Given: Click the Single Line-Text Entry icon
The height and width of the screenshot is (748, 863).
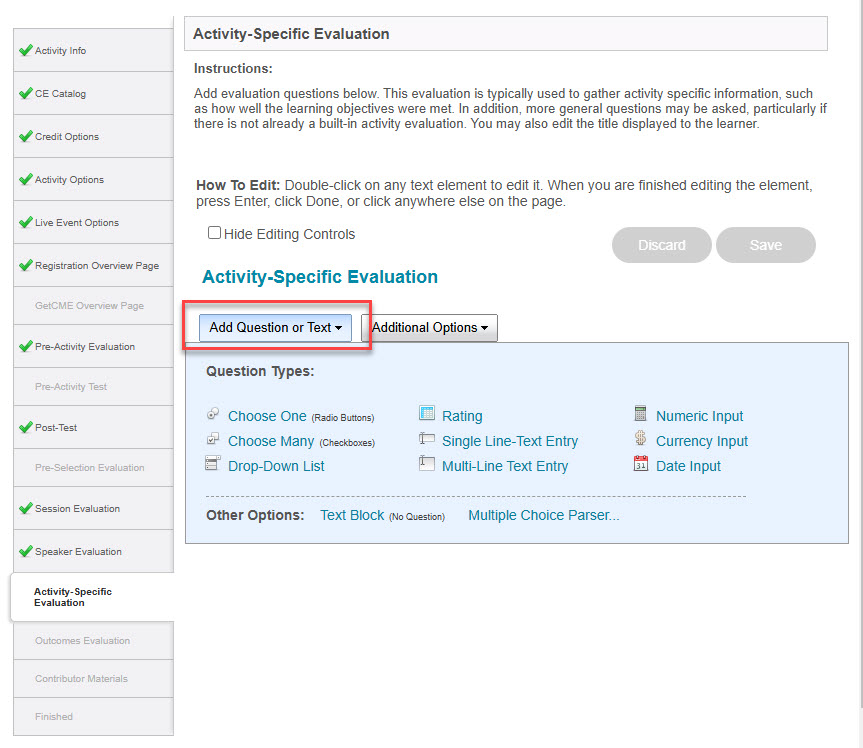Looking at the screenshot, I should tap(427, 438).
